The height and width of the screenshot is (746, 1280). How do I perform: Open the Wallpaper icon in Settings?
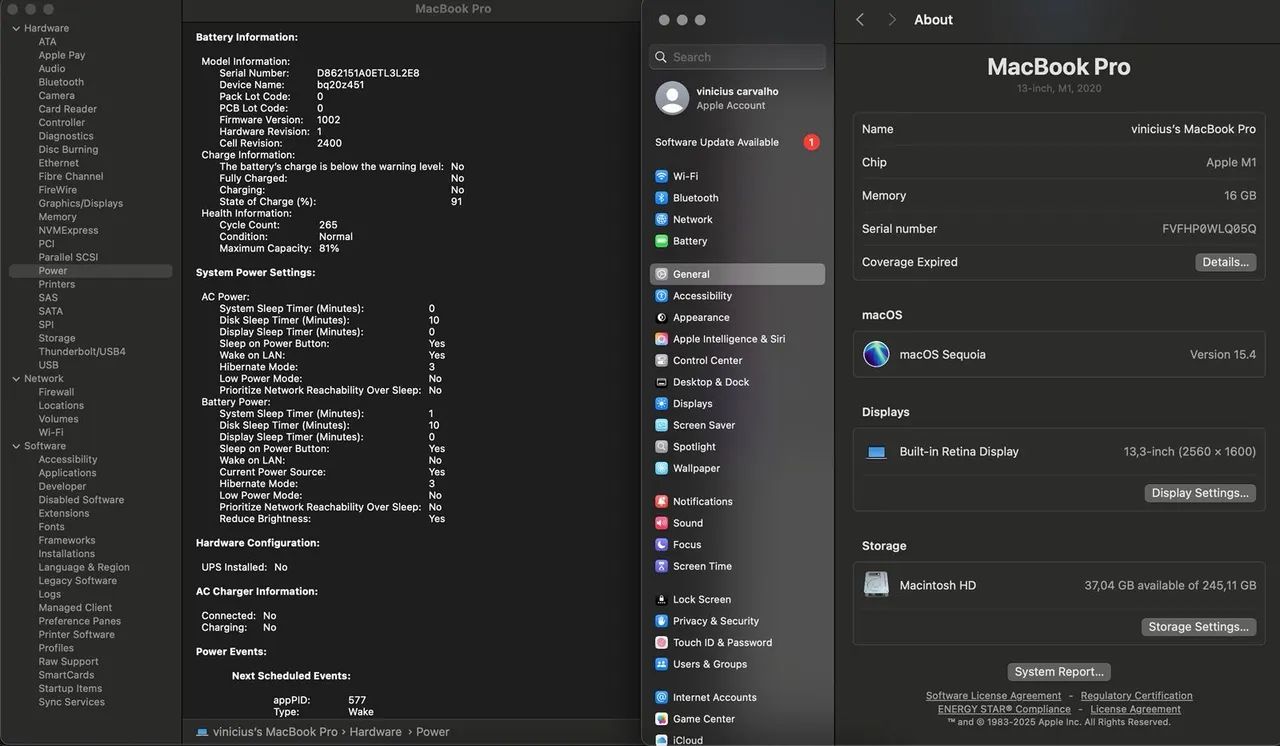pyautogui.click(x=661, y=468)
